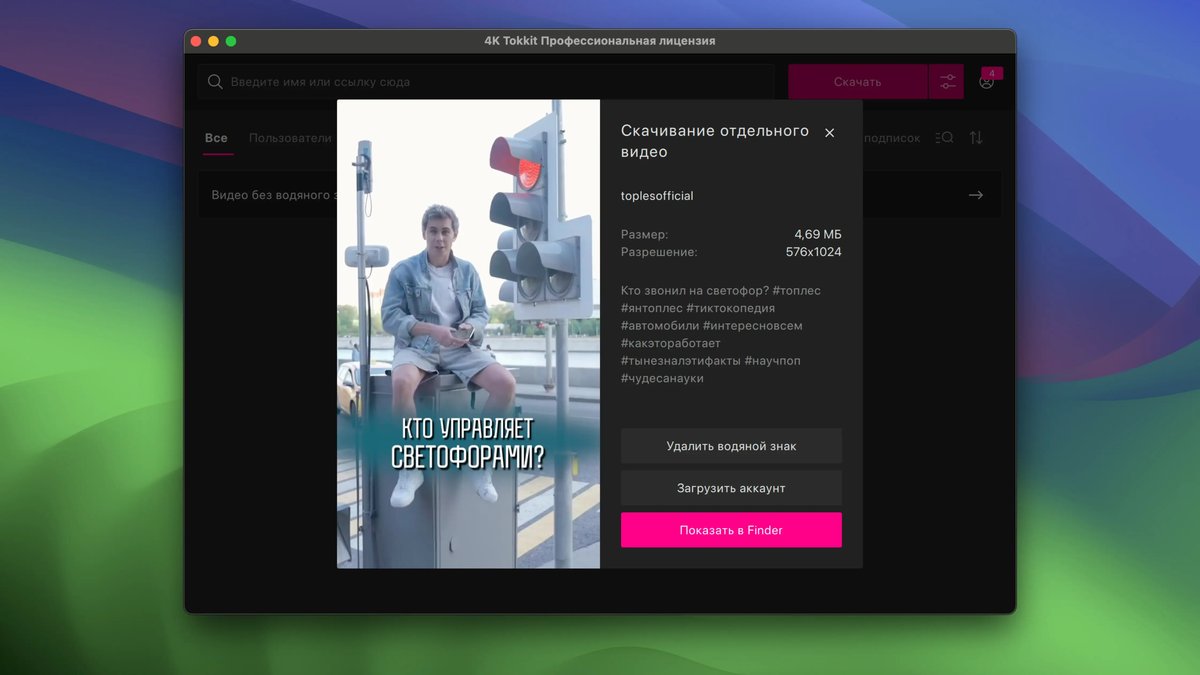Viewport: 1200px width, 675px height.
Task: Switch to the Все tab
Action: [x=216, y=138]
